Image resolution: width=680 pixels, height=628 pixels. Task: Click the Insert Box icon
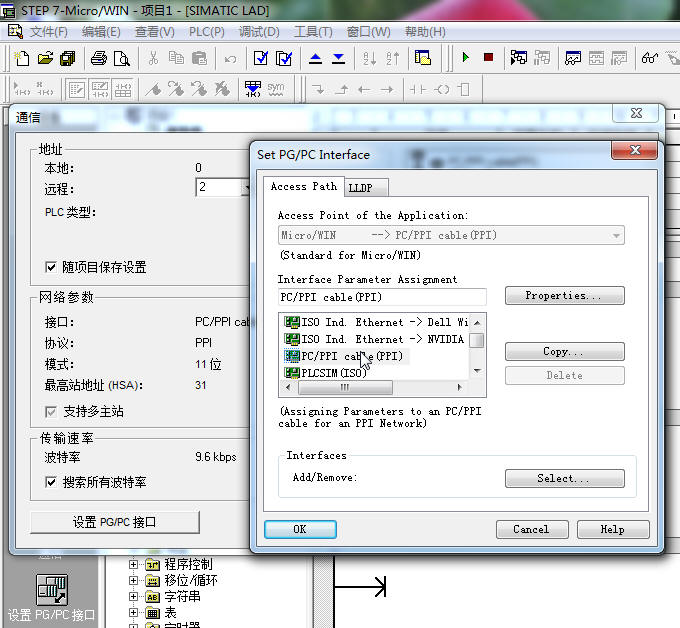(464, 90)
